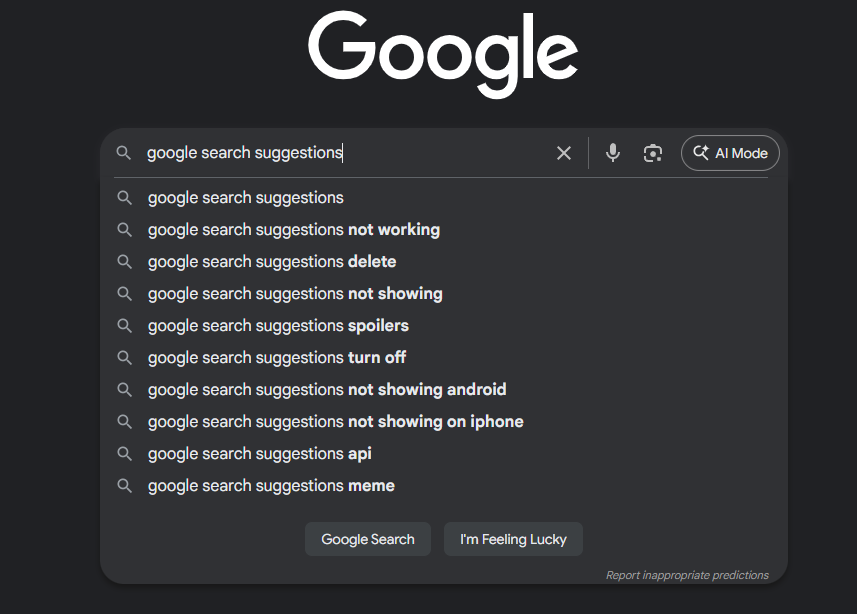The height and width of the screenshot is (614, 857).
Task: Select suggestion 'not showing android'
Action: (327, 389)
